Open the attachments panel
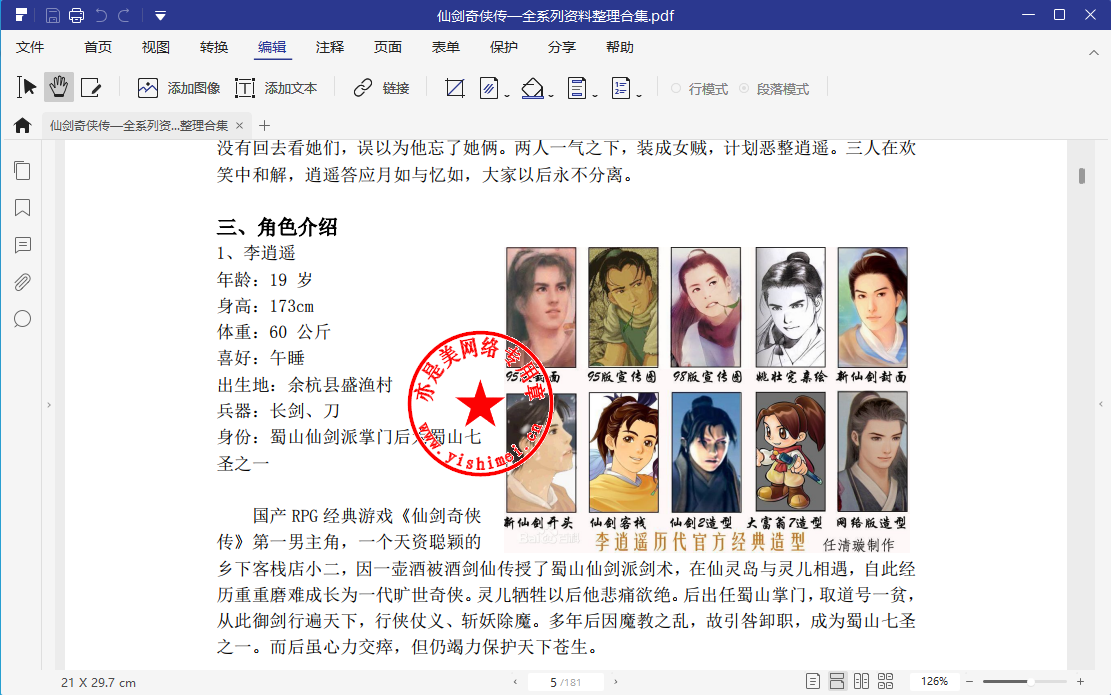The height and width of the screenshot is (695, 1111). (23, 282)
